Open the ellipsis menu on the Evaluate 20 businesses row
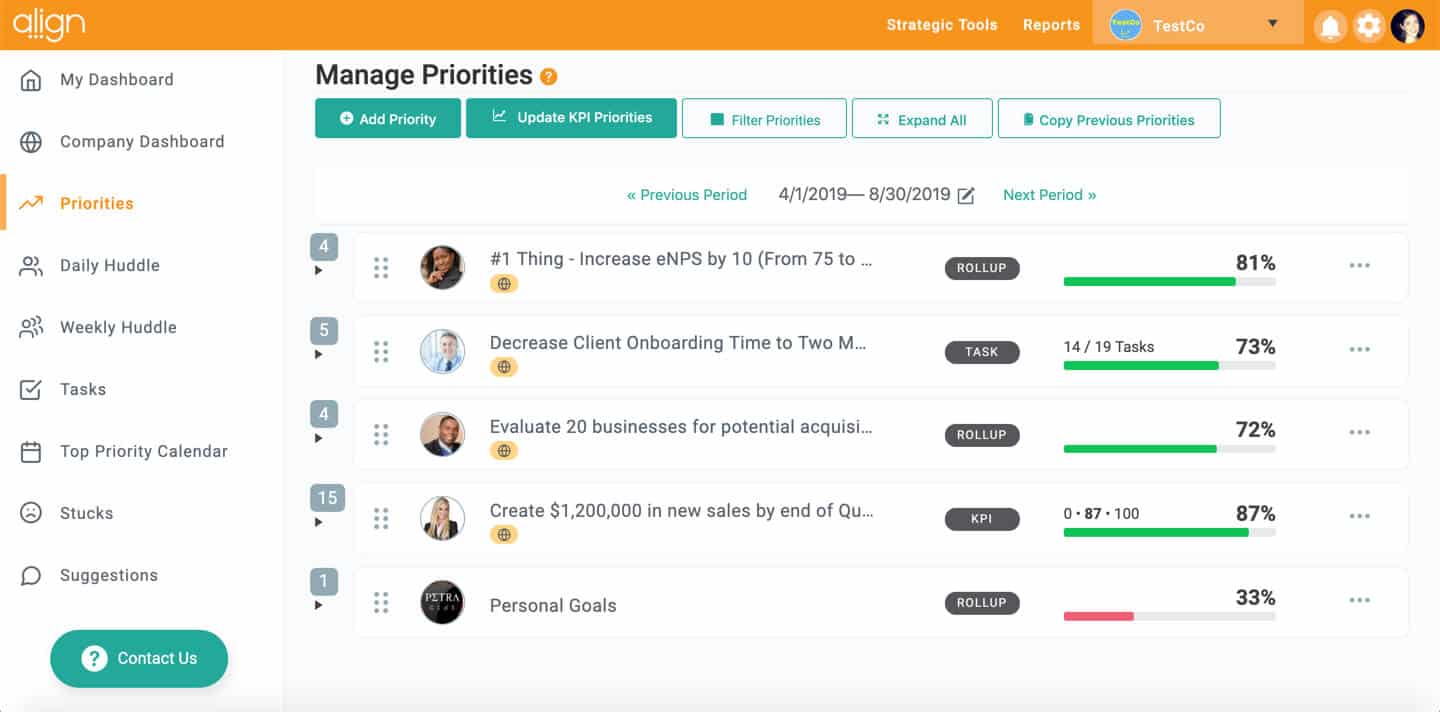Screen dimensions: 1440x712 click(1359, 432)
